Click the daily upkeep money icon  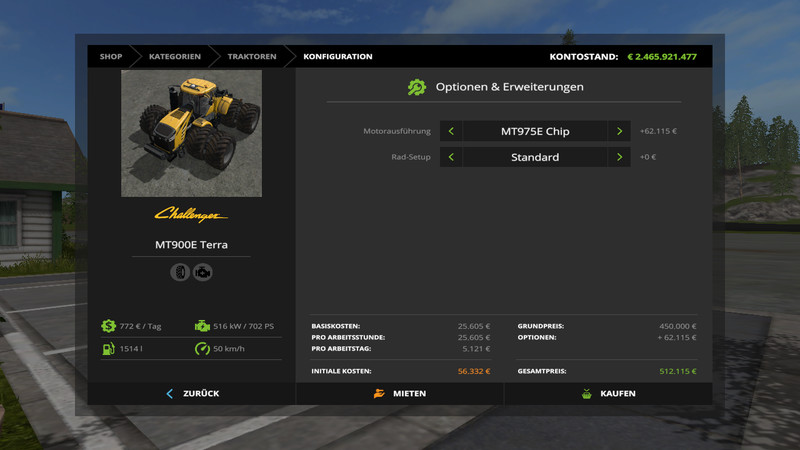(x=108, y=326)
